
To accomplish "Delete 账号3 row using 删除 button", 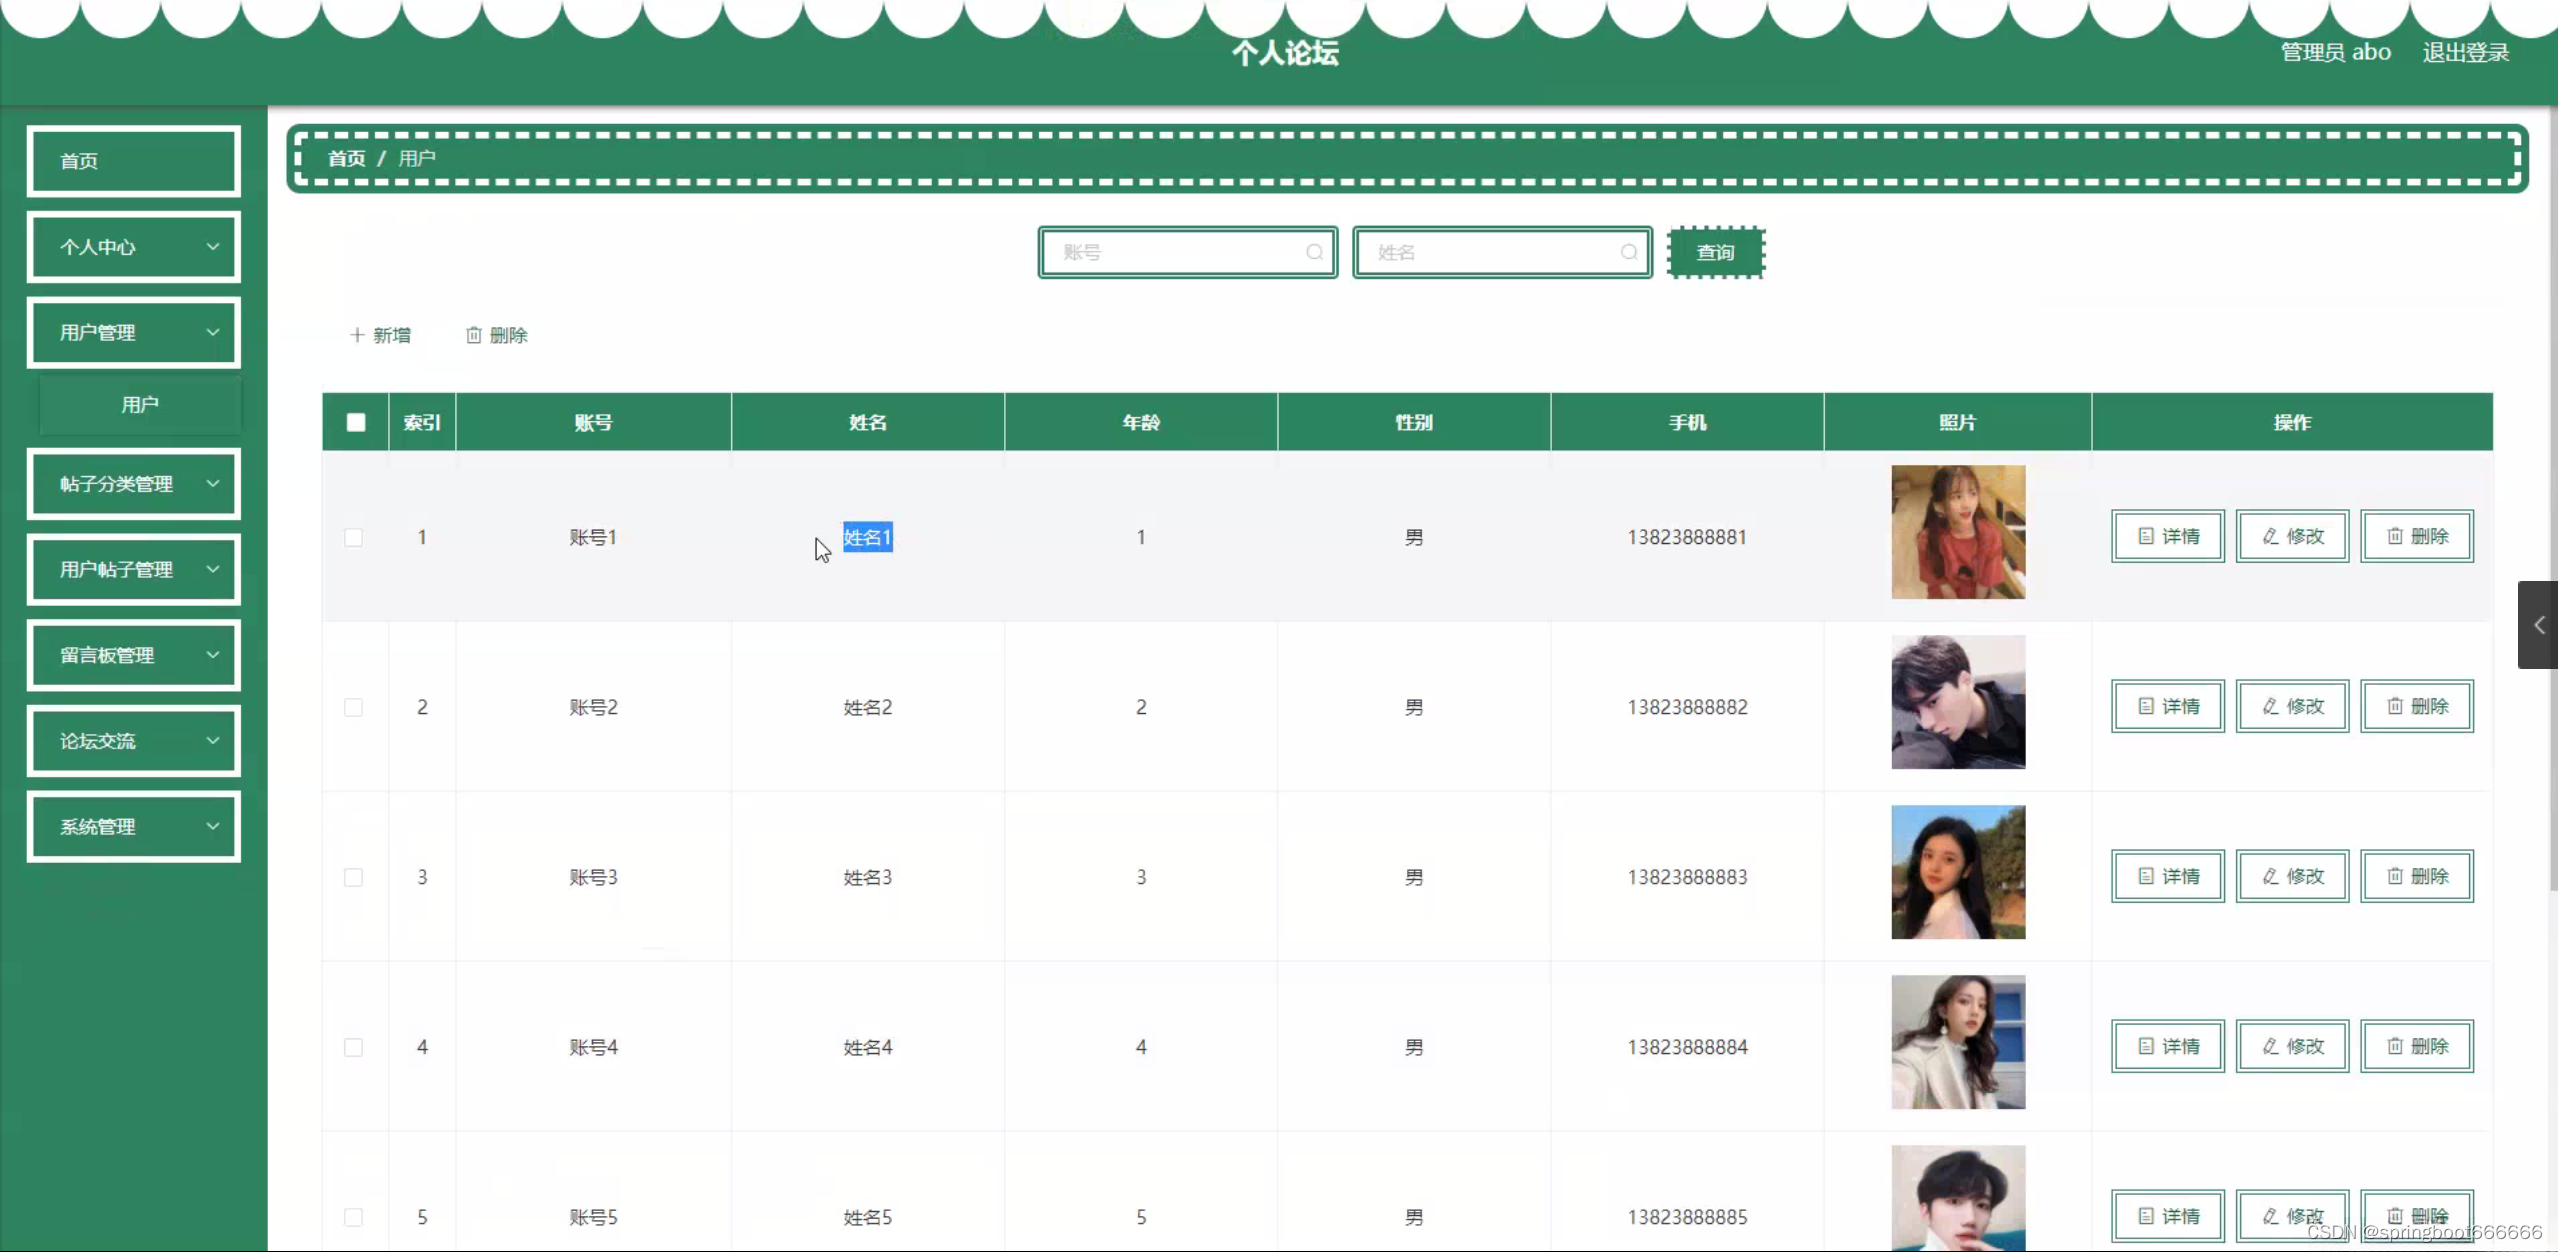I will [x=2416, y=877].
